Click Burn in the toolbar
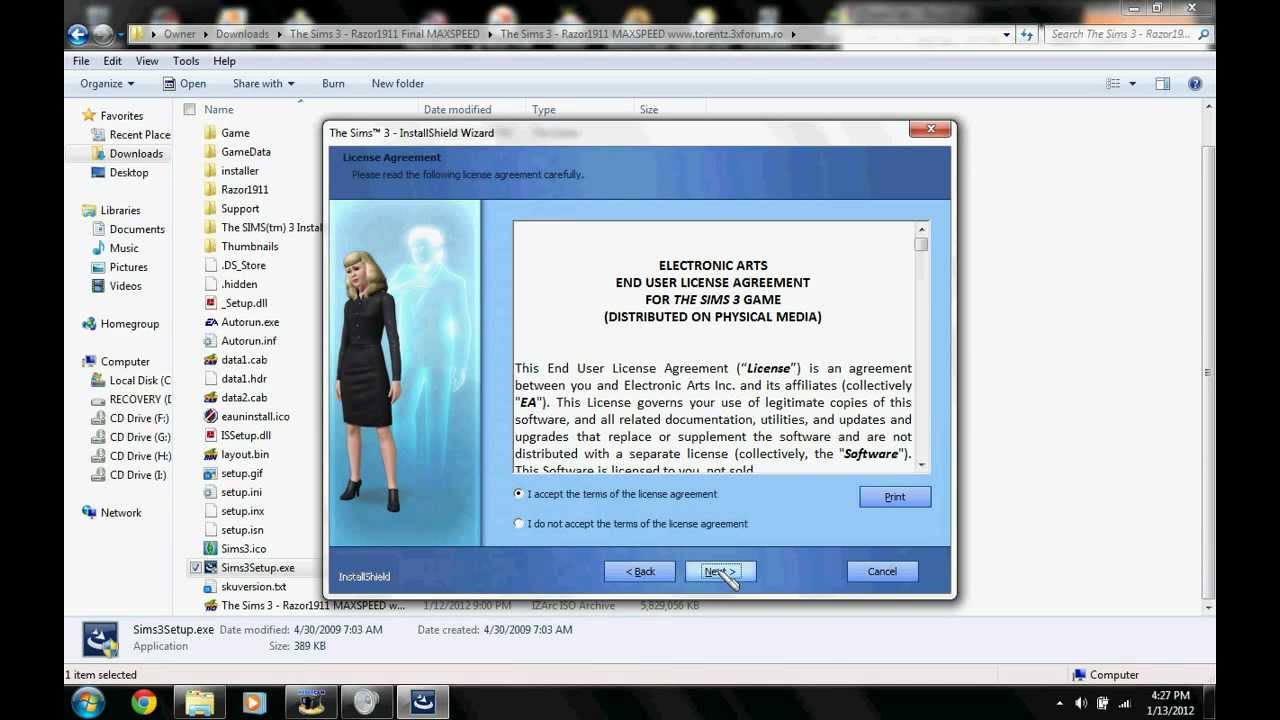 333,84
